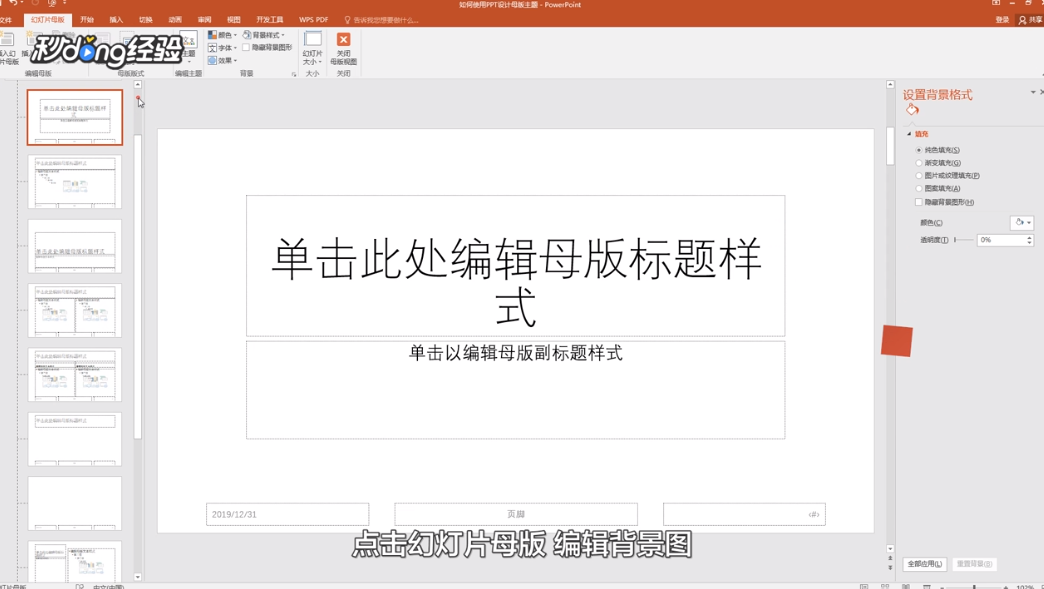This screenshot has width=1044, height=589.
Task: Click the Share person icon
Action: point(1023,20)
